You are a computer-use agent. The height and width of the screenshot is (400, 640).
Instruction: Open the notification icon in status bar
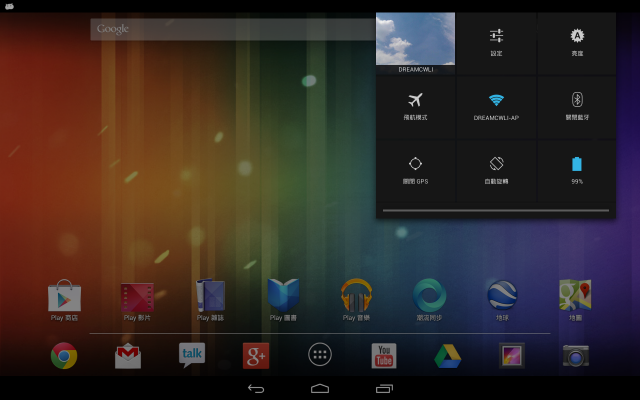pyautogui.click(x=9, y=6)
